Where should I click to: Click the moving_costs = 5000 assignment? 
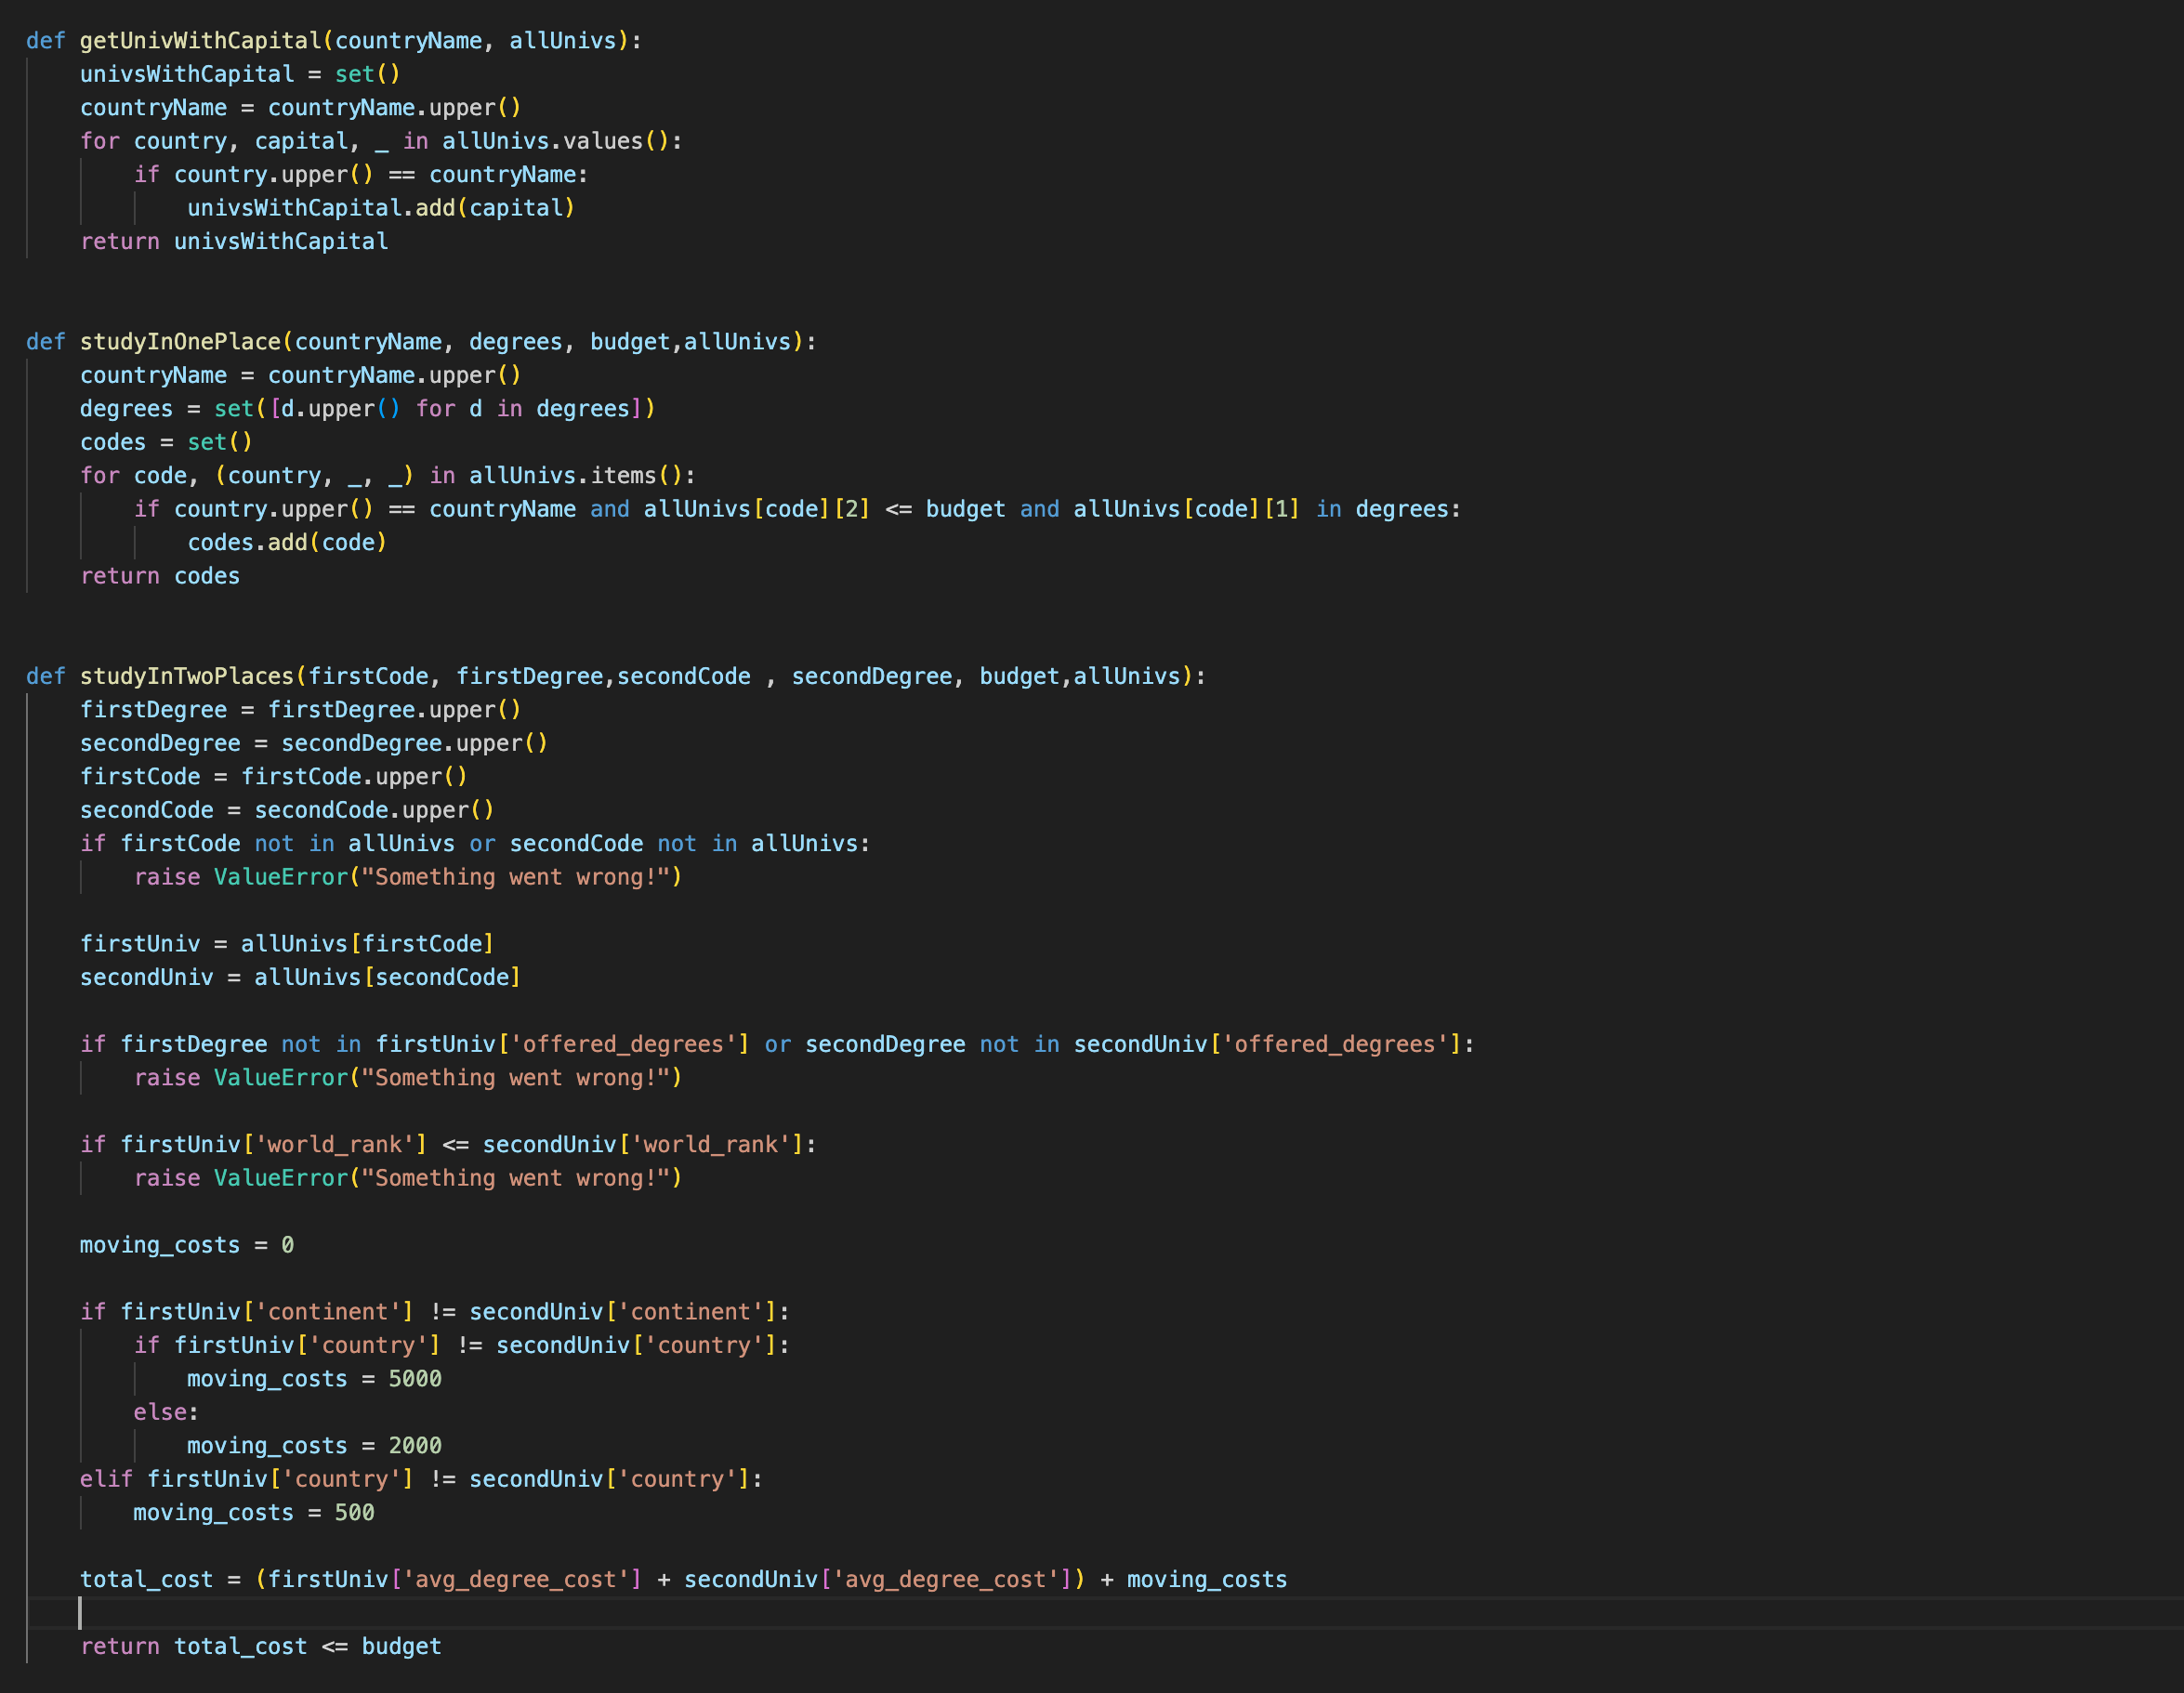tap(313, 1378)
